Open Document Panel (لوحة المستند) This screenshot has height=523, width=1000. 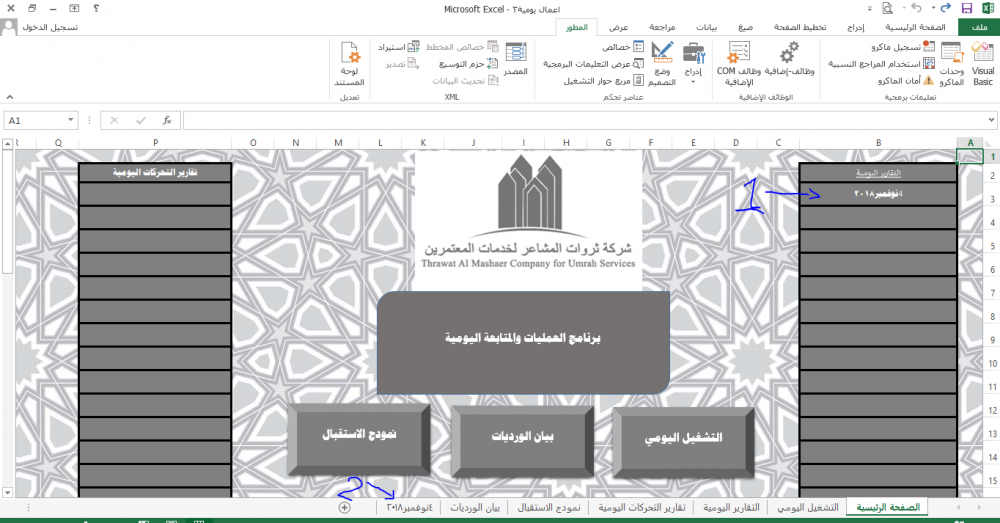[x=349, y=64]
